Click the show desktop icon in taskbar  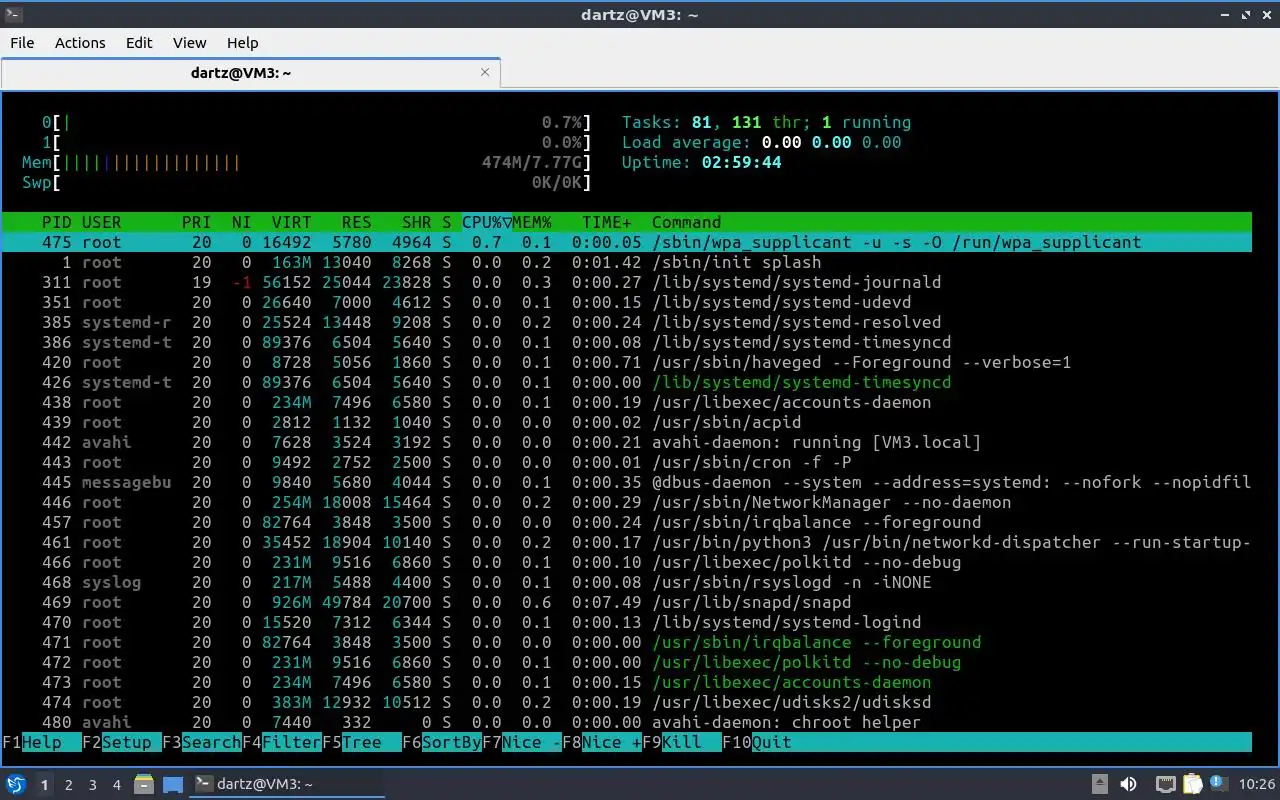point(173,784)
